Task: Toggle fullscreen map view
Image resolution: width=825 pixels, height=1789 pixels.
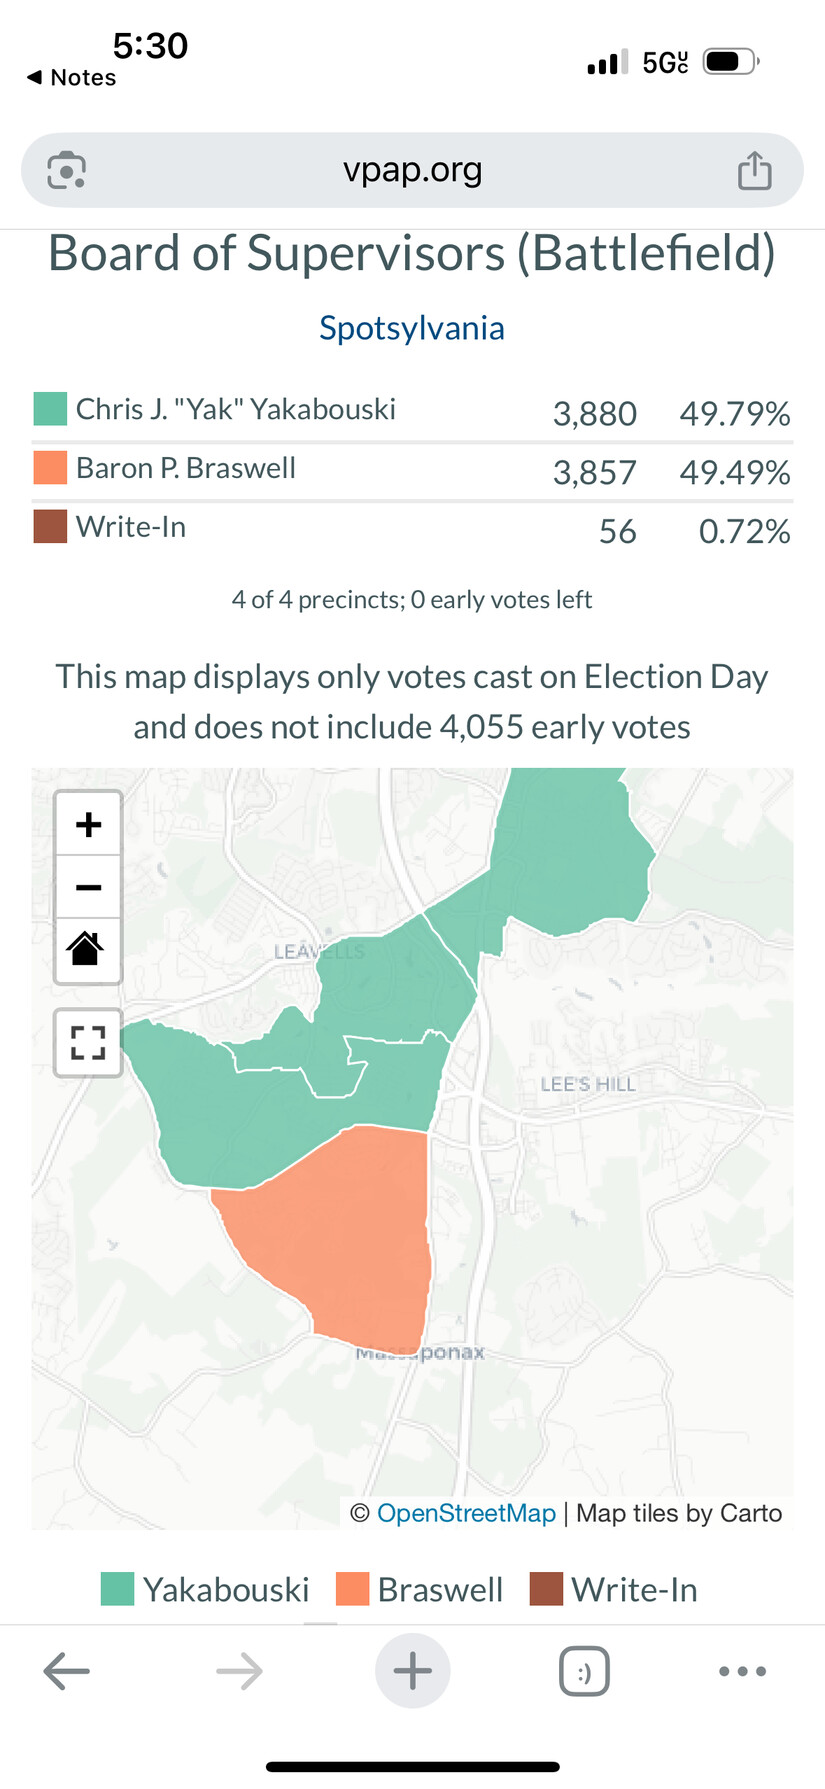Action: point(88,1043)
